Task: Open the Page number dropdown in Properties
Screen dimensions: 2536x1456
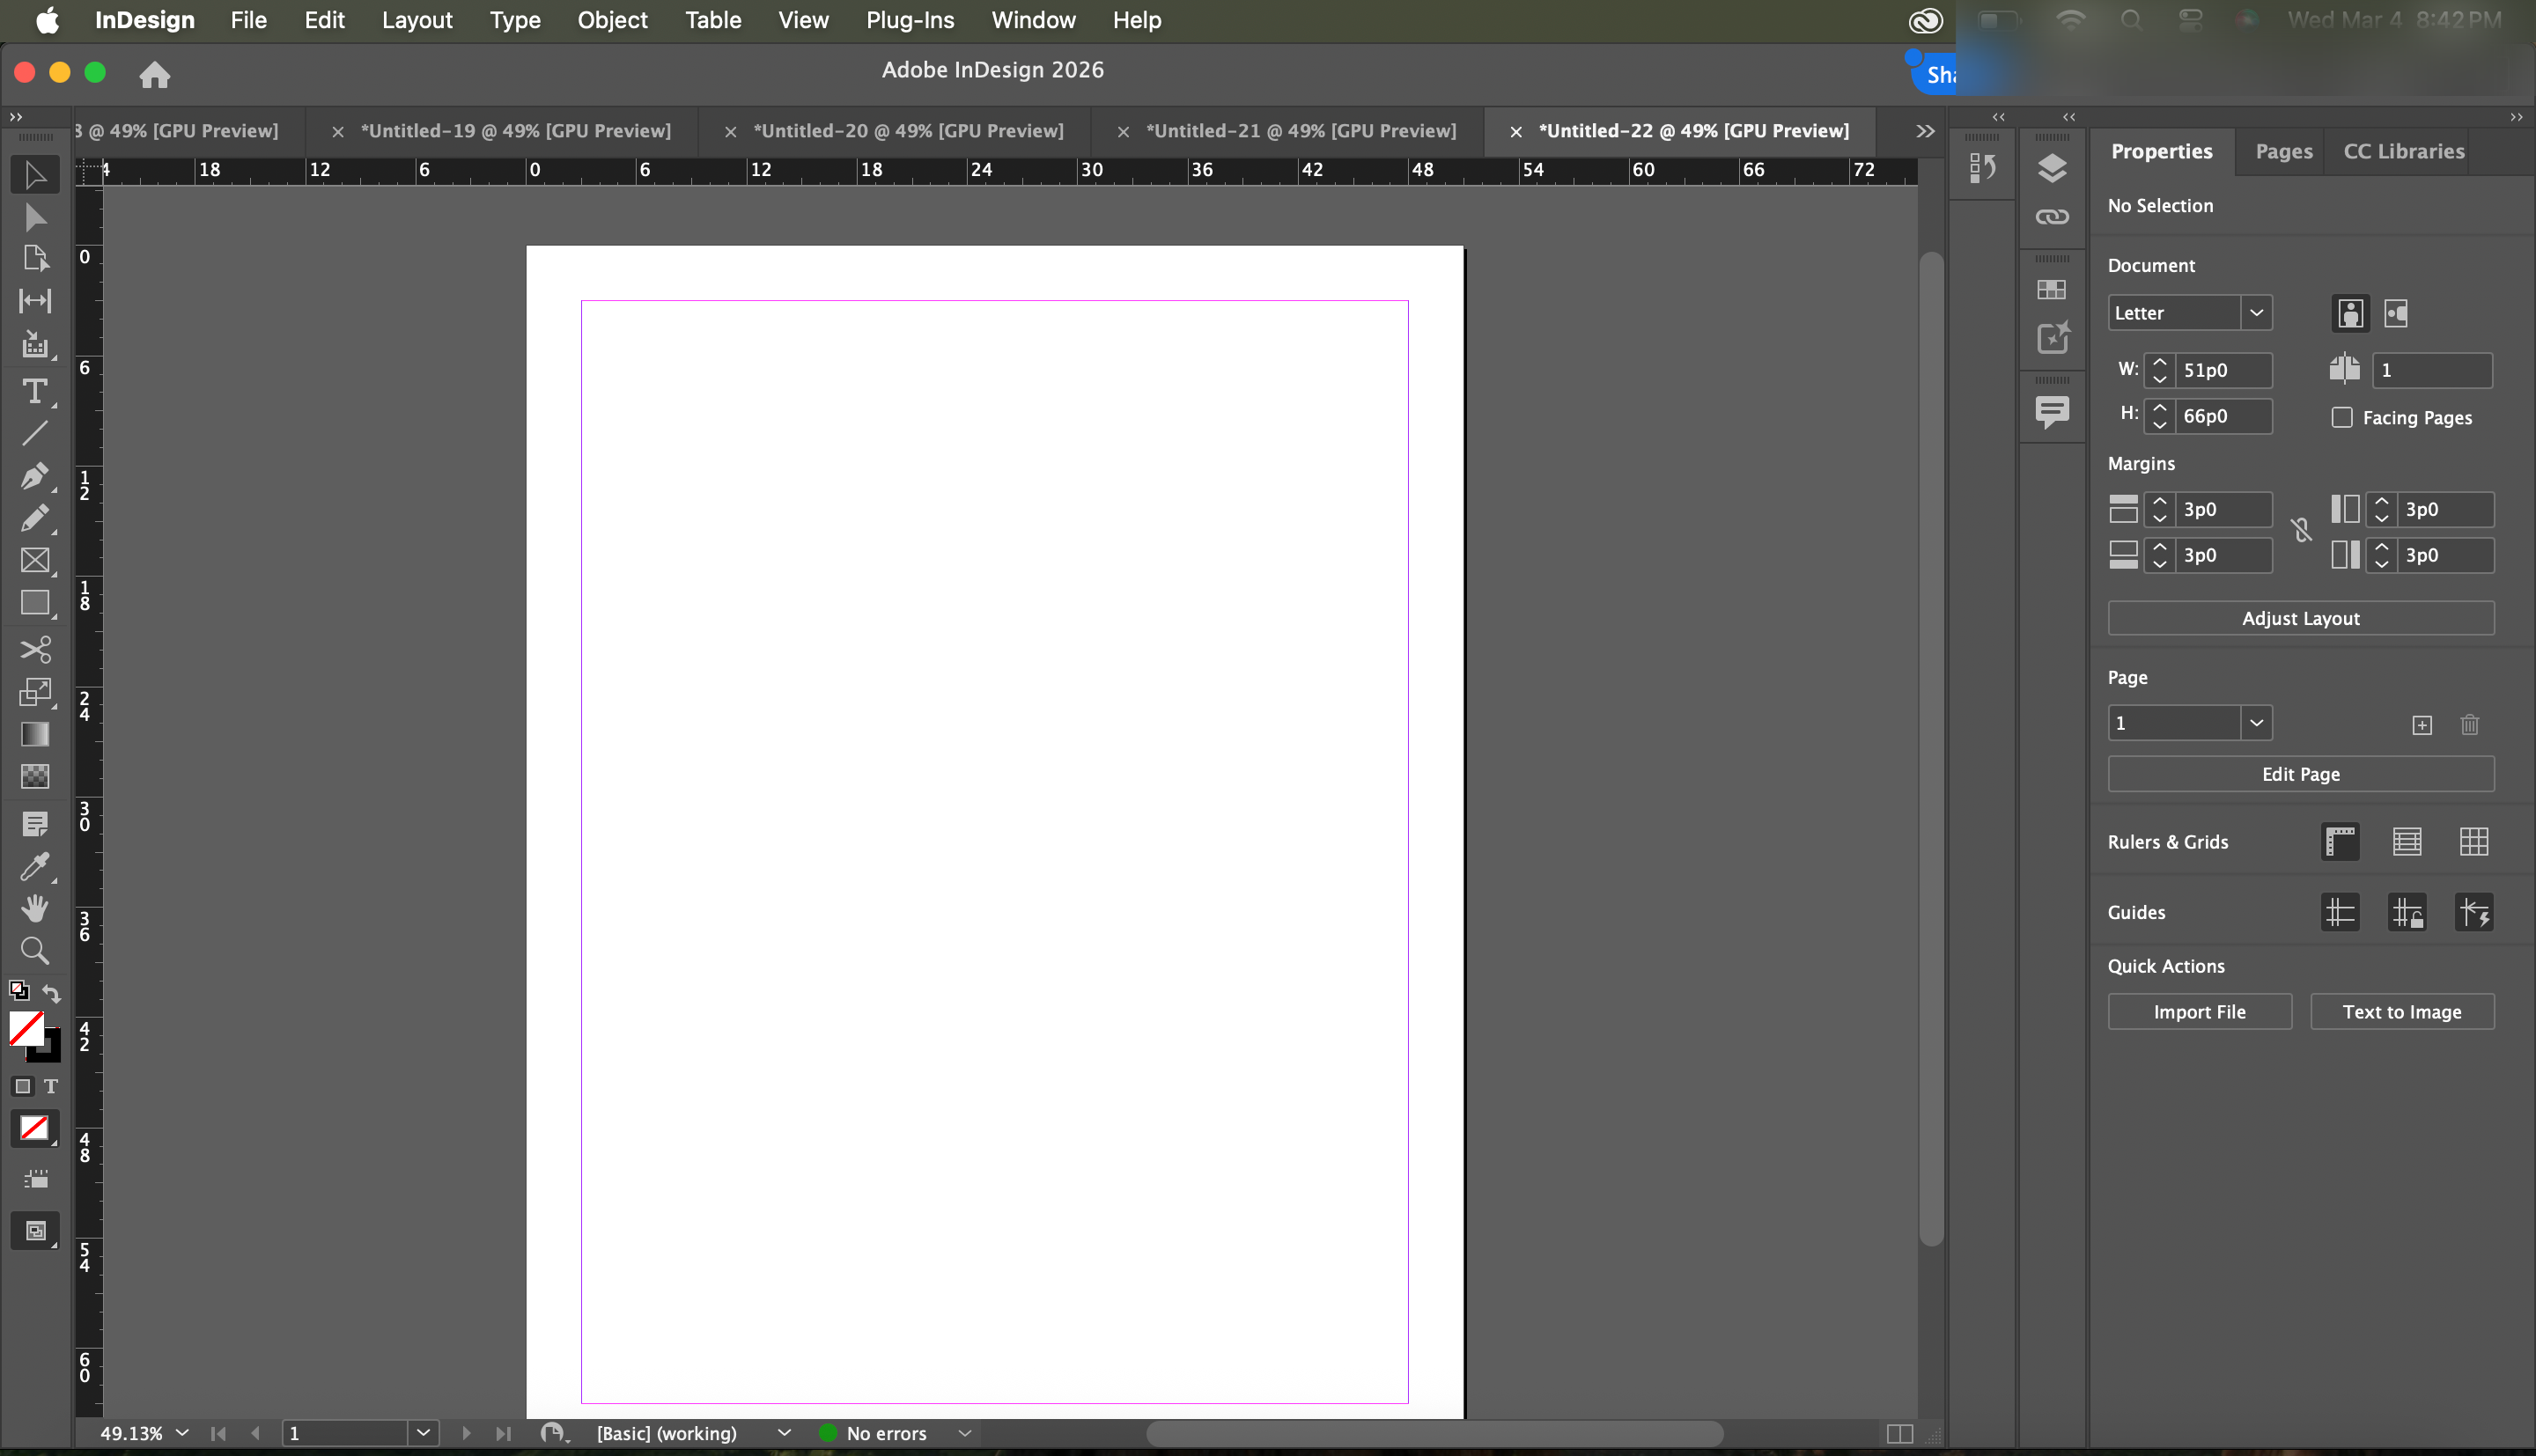Action: coord(2256,723)
